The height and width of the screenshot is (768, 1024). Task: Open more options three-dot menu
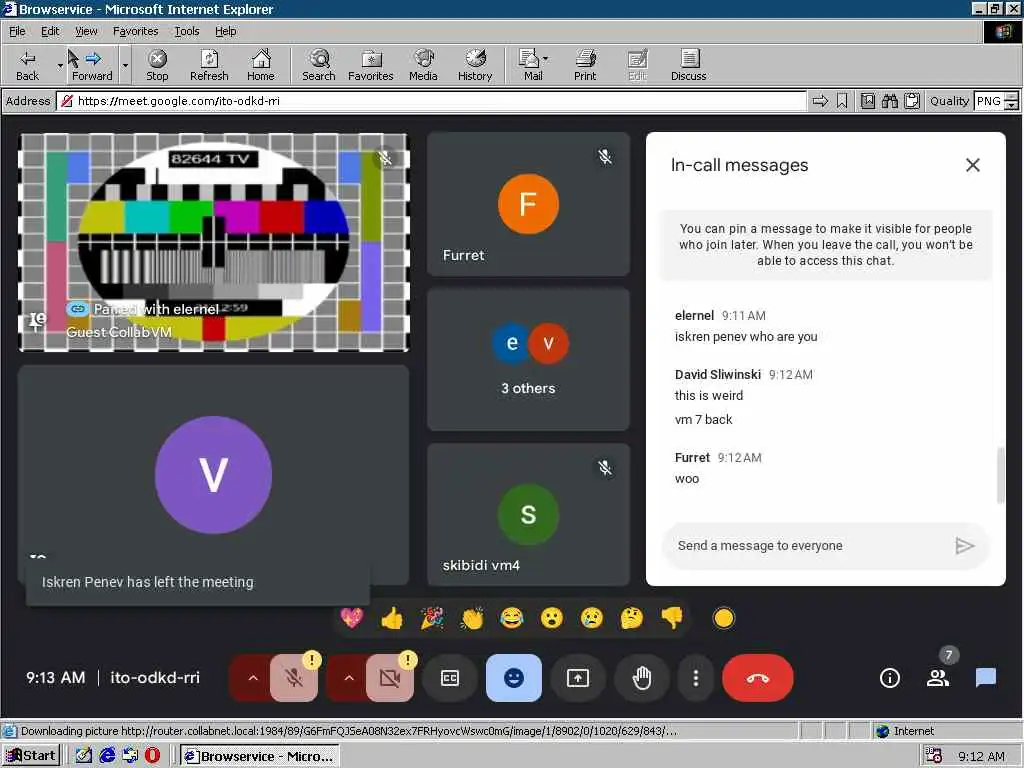tap(696, 678)
